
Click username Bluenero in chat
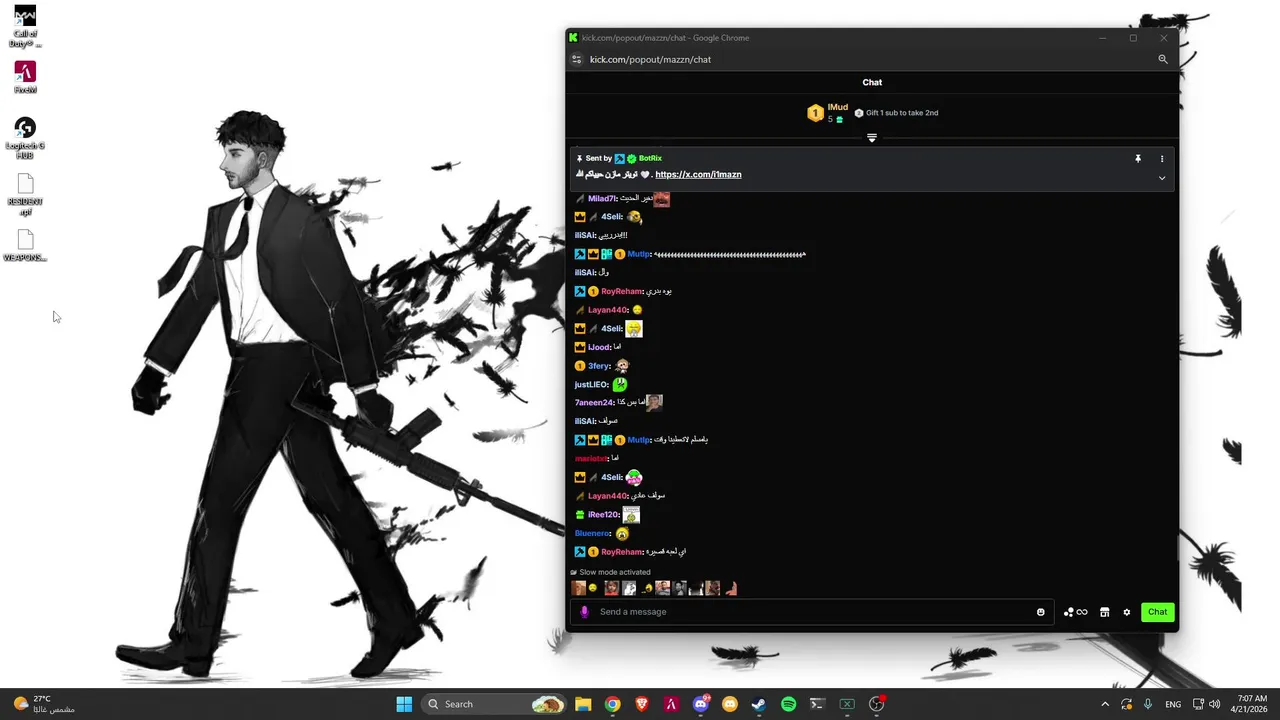[593, 533]
